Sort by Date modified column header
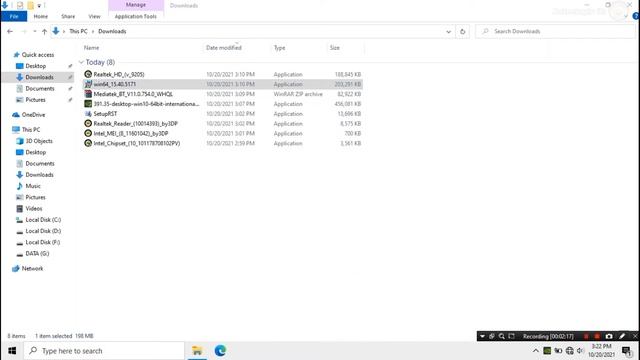Screen dimensions: 640x360 coord(224,48)
